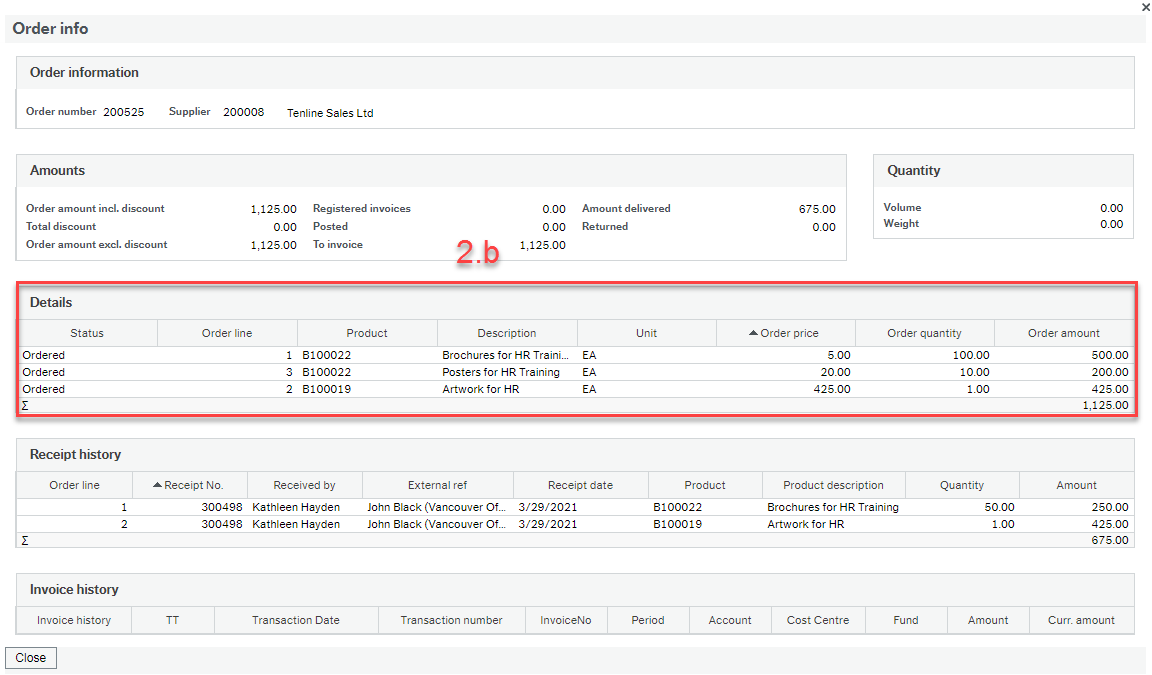The image size is (1152, 675).
Task: Select the receipt row for Artwork for HR
Action: 500,523
